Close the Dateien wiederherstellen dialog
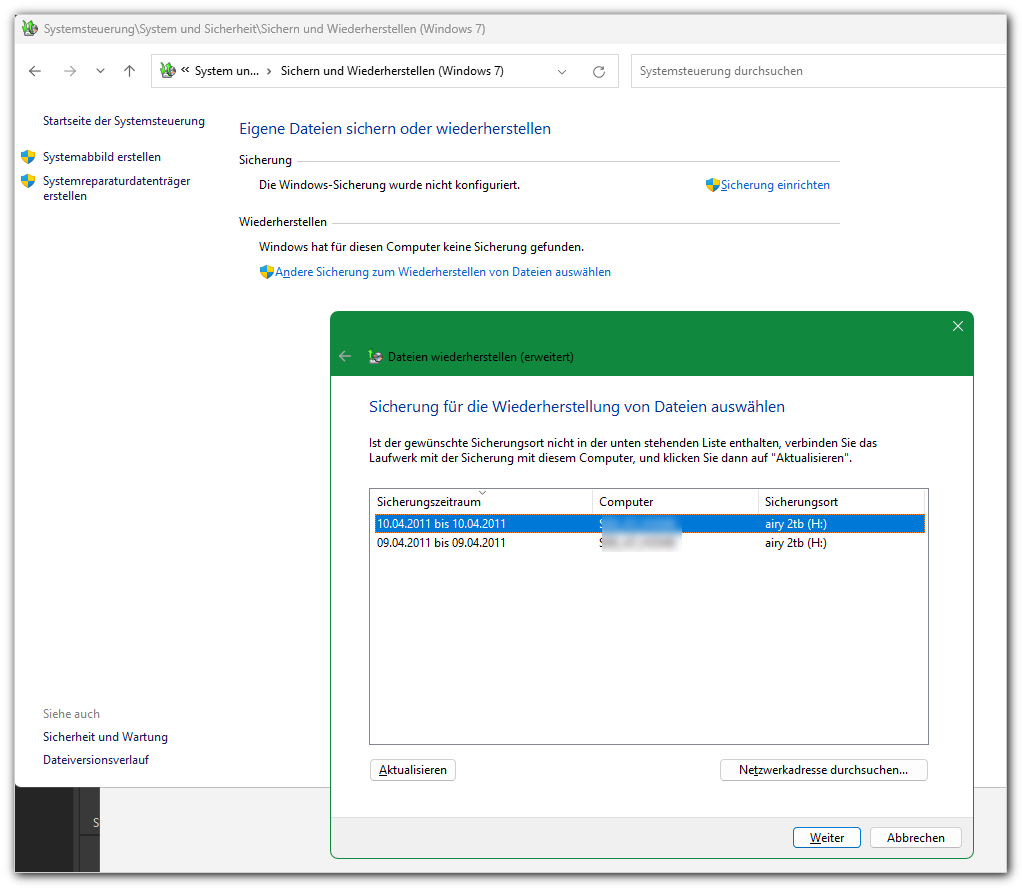Viewport: 1022px width, 888px height. 957,326
